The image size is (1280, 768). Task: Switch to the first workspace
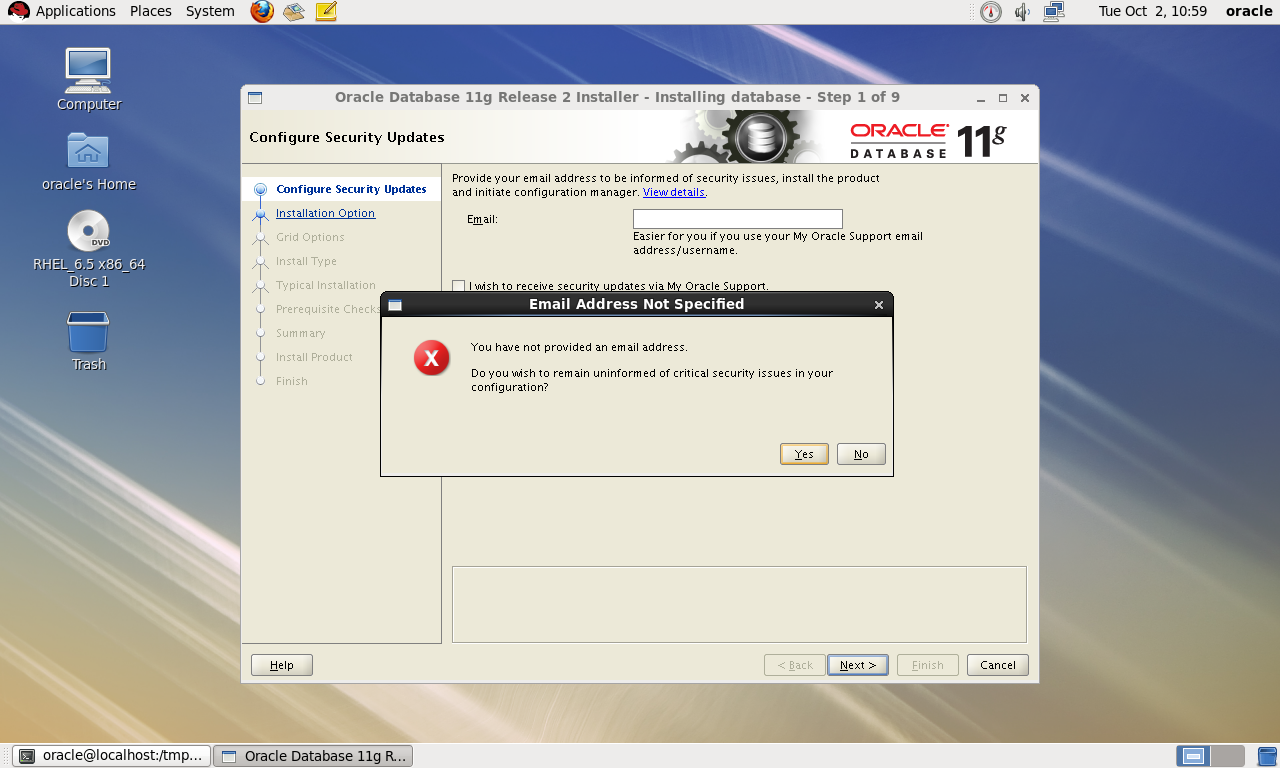tap(1193, 756)
